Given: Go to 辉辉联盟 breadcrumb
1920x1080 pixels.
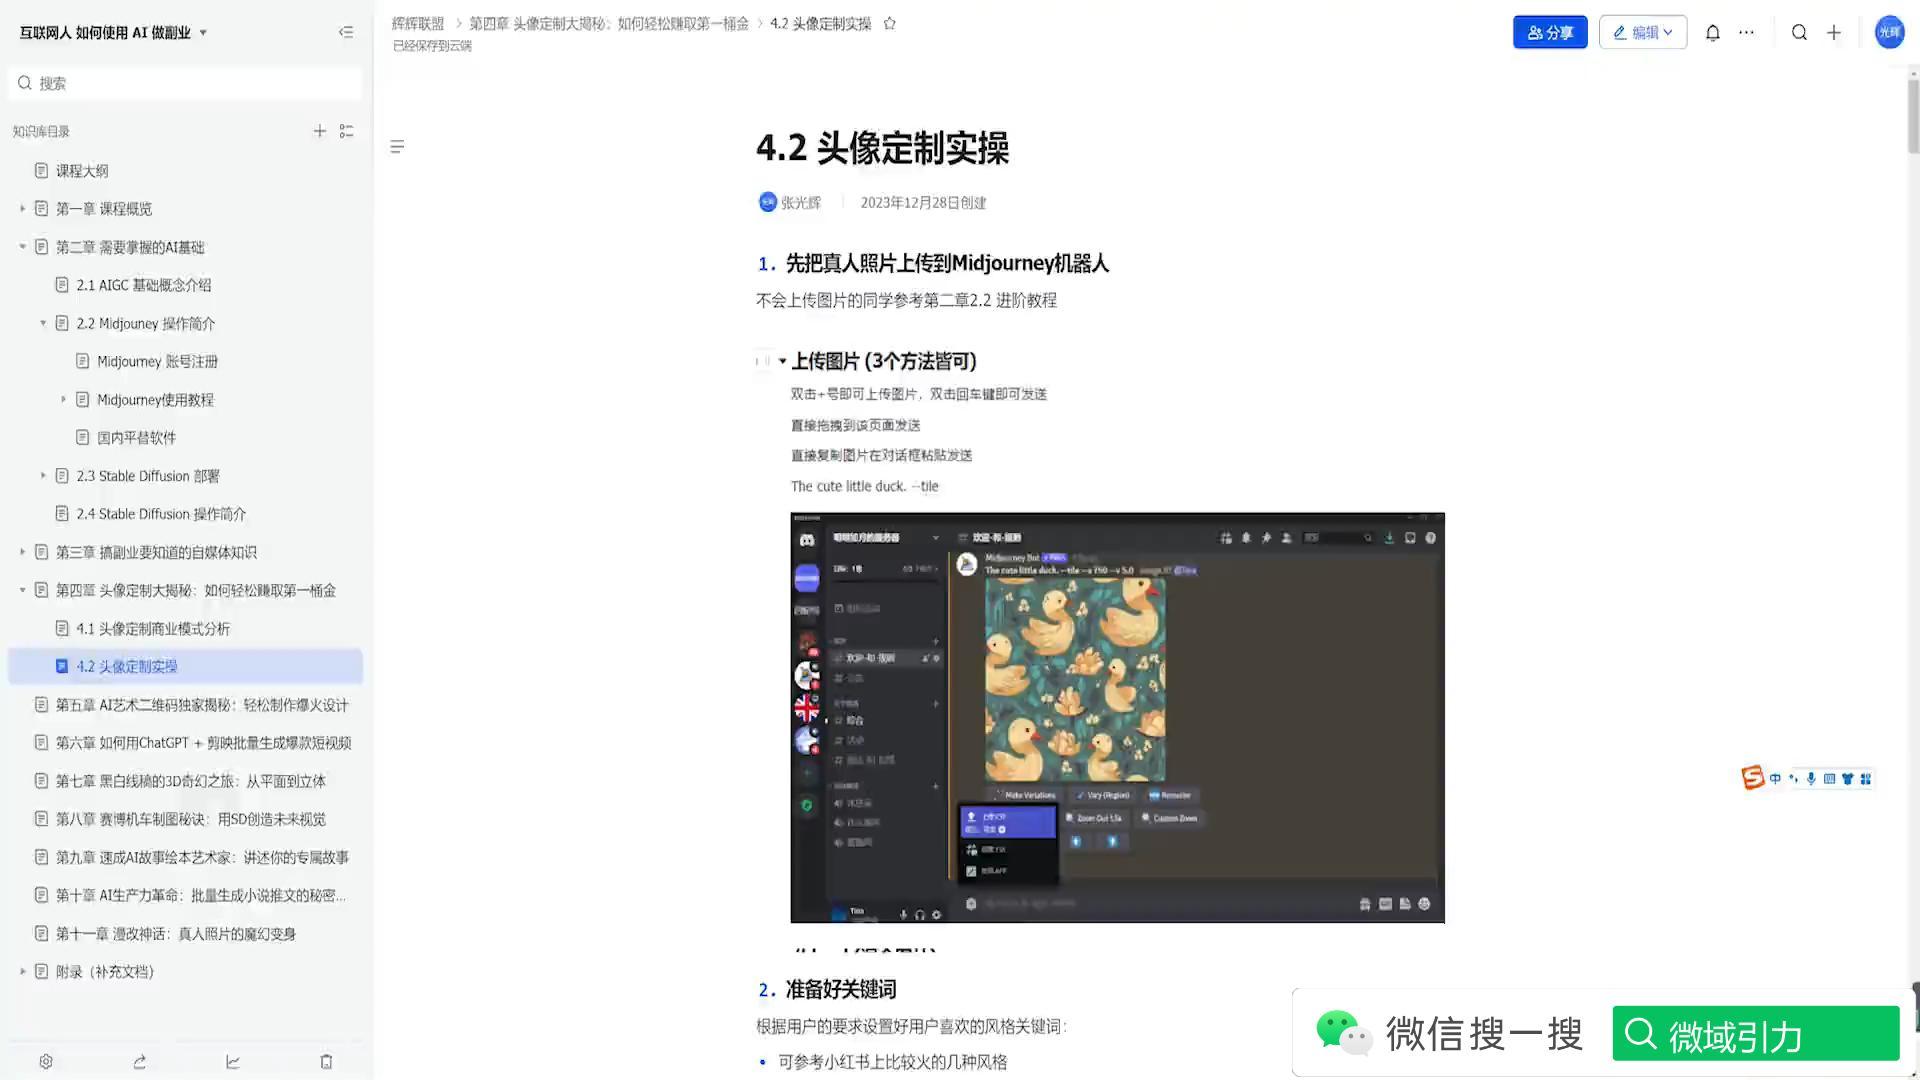Looking at the screenshot, I should (418, 23).
